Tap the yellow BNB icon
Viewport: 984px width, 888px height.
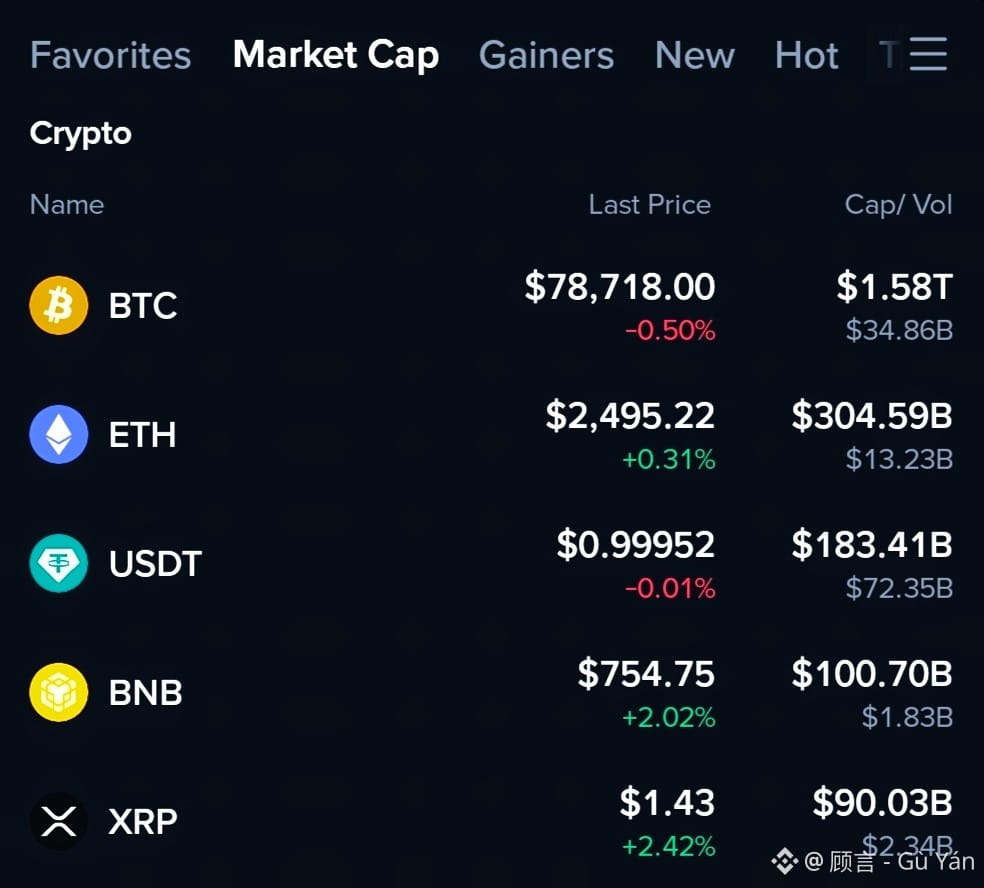[59, 692]
